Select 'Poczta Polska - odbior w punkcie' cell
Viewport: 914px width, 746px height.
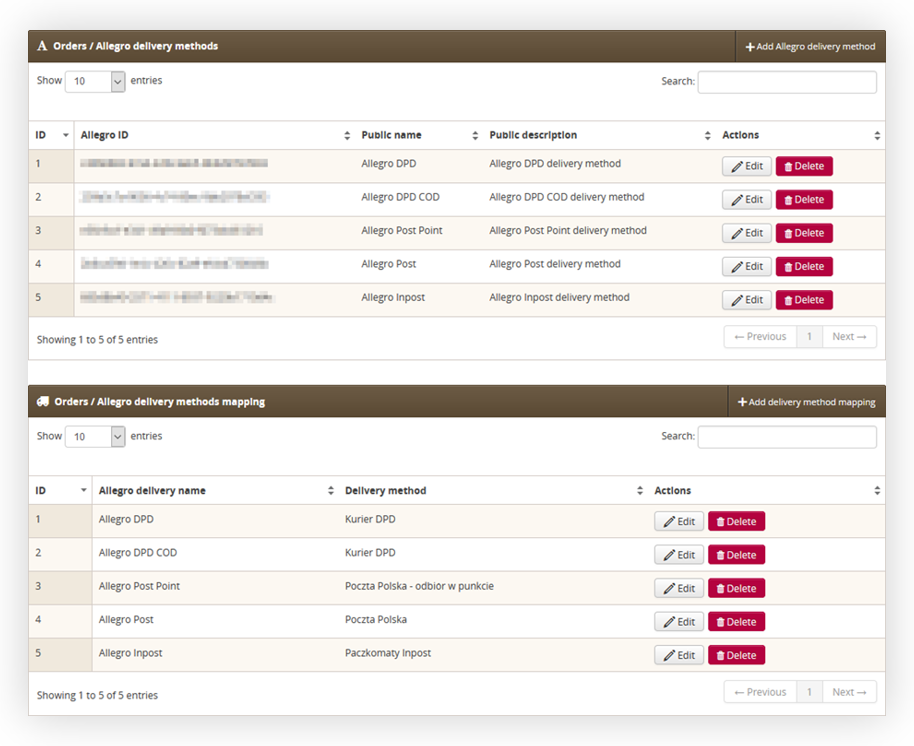point(419,586)
